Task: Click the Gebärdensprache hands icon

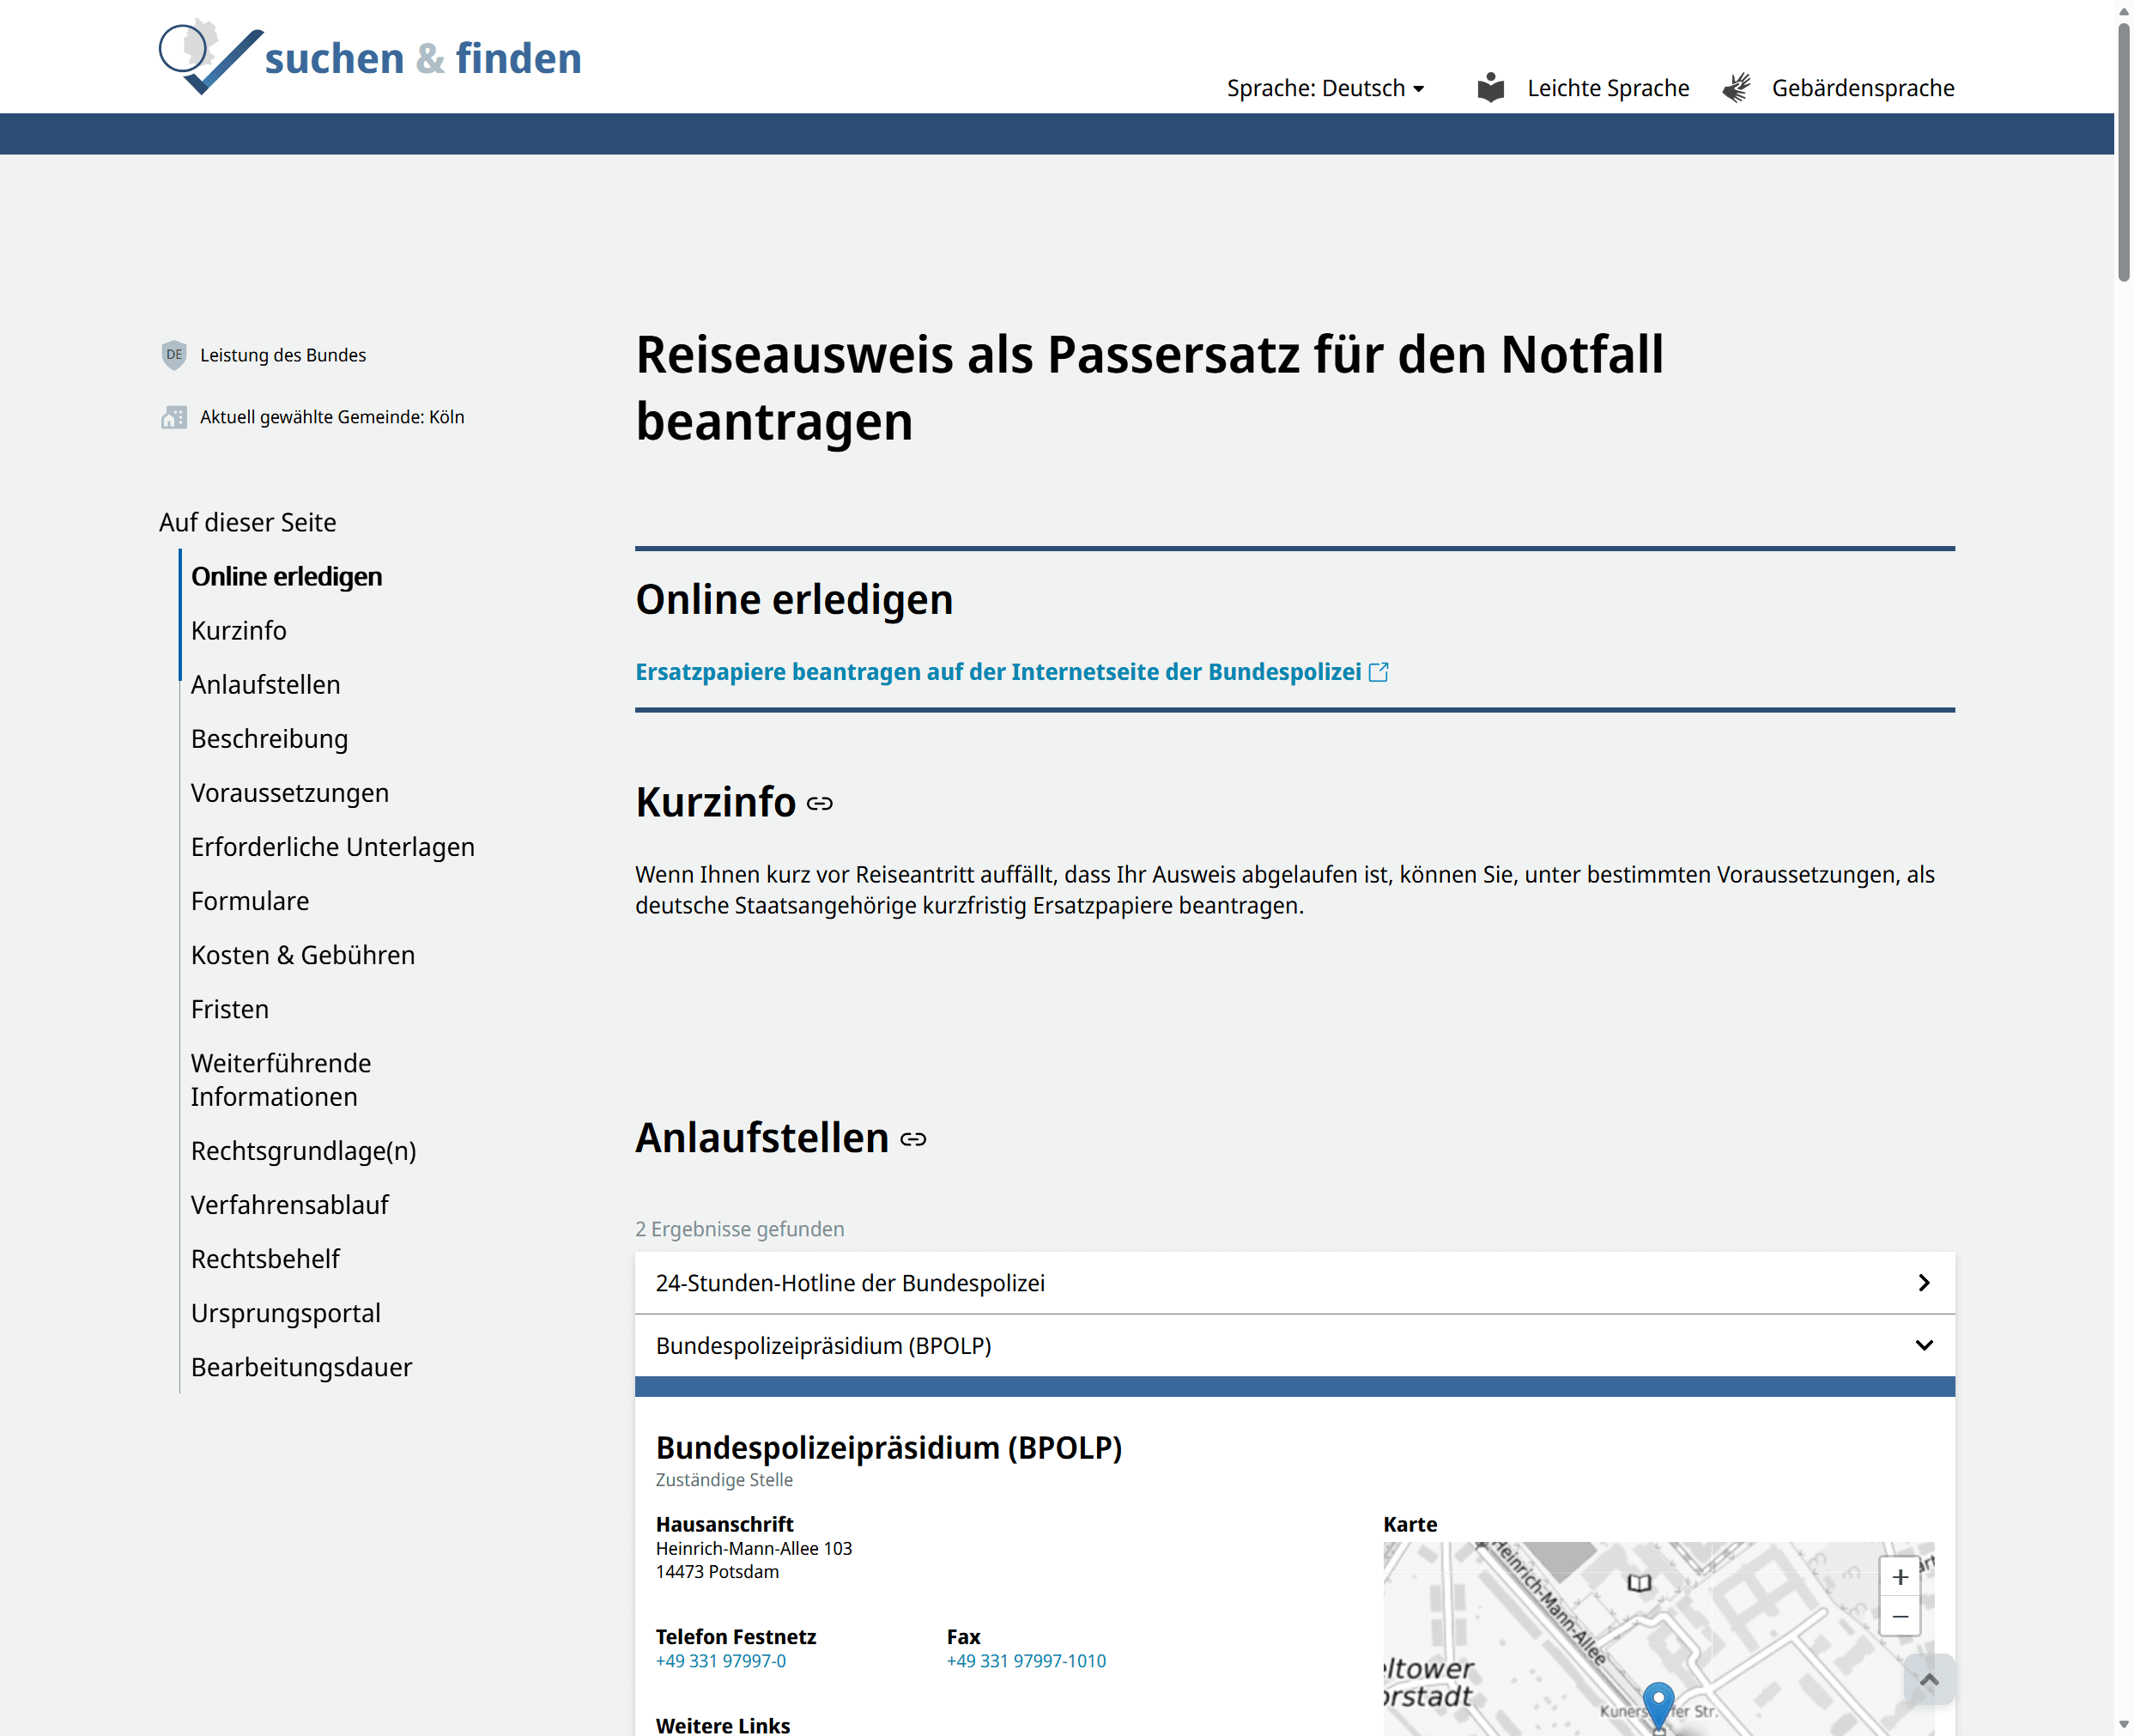Action: pos(1737,88)
